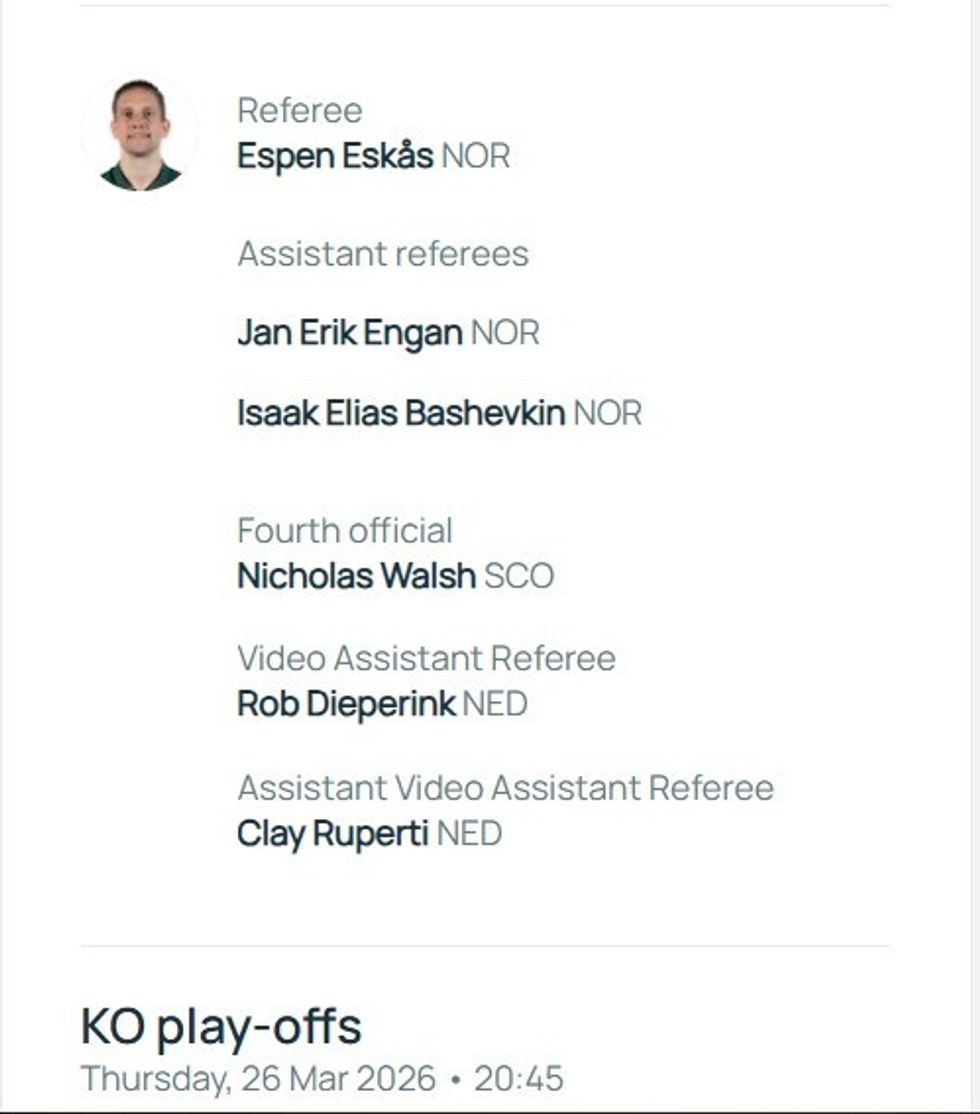Select assistant referee Jan Erik Engan
980x1114 pixels.
[x=350, y=333]
